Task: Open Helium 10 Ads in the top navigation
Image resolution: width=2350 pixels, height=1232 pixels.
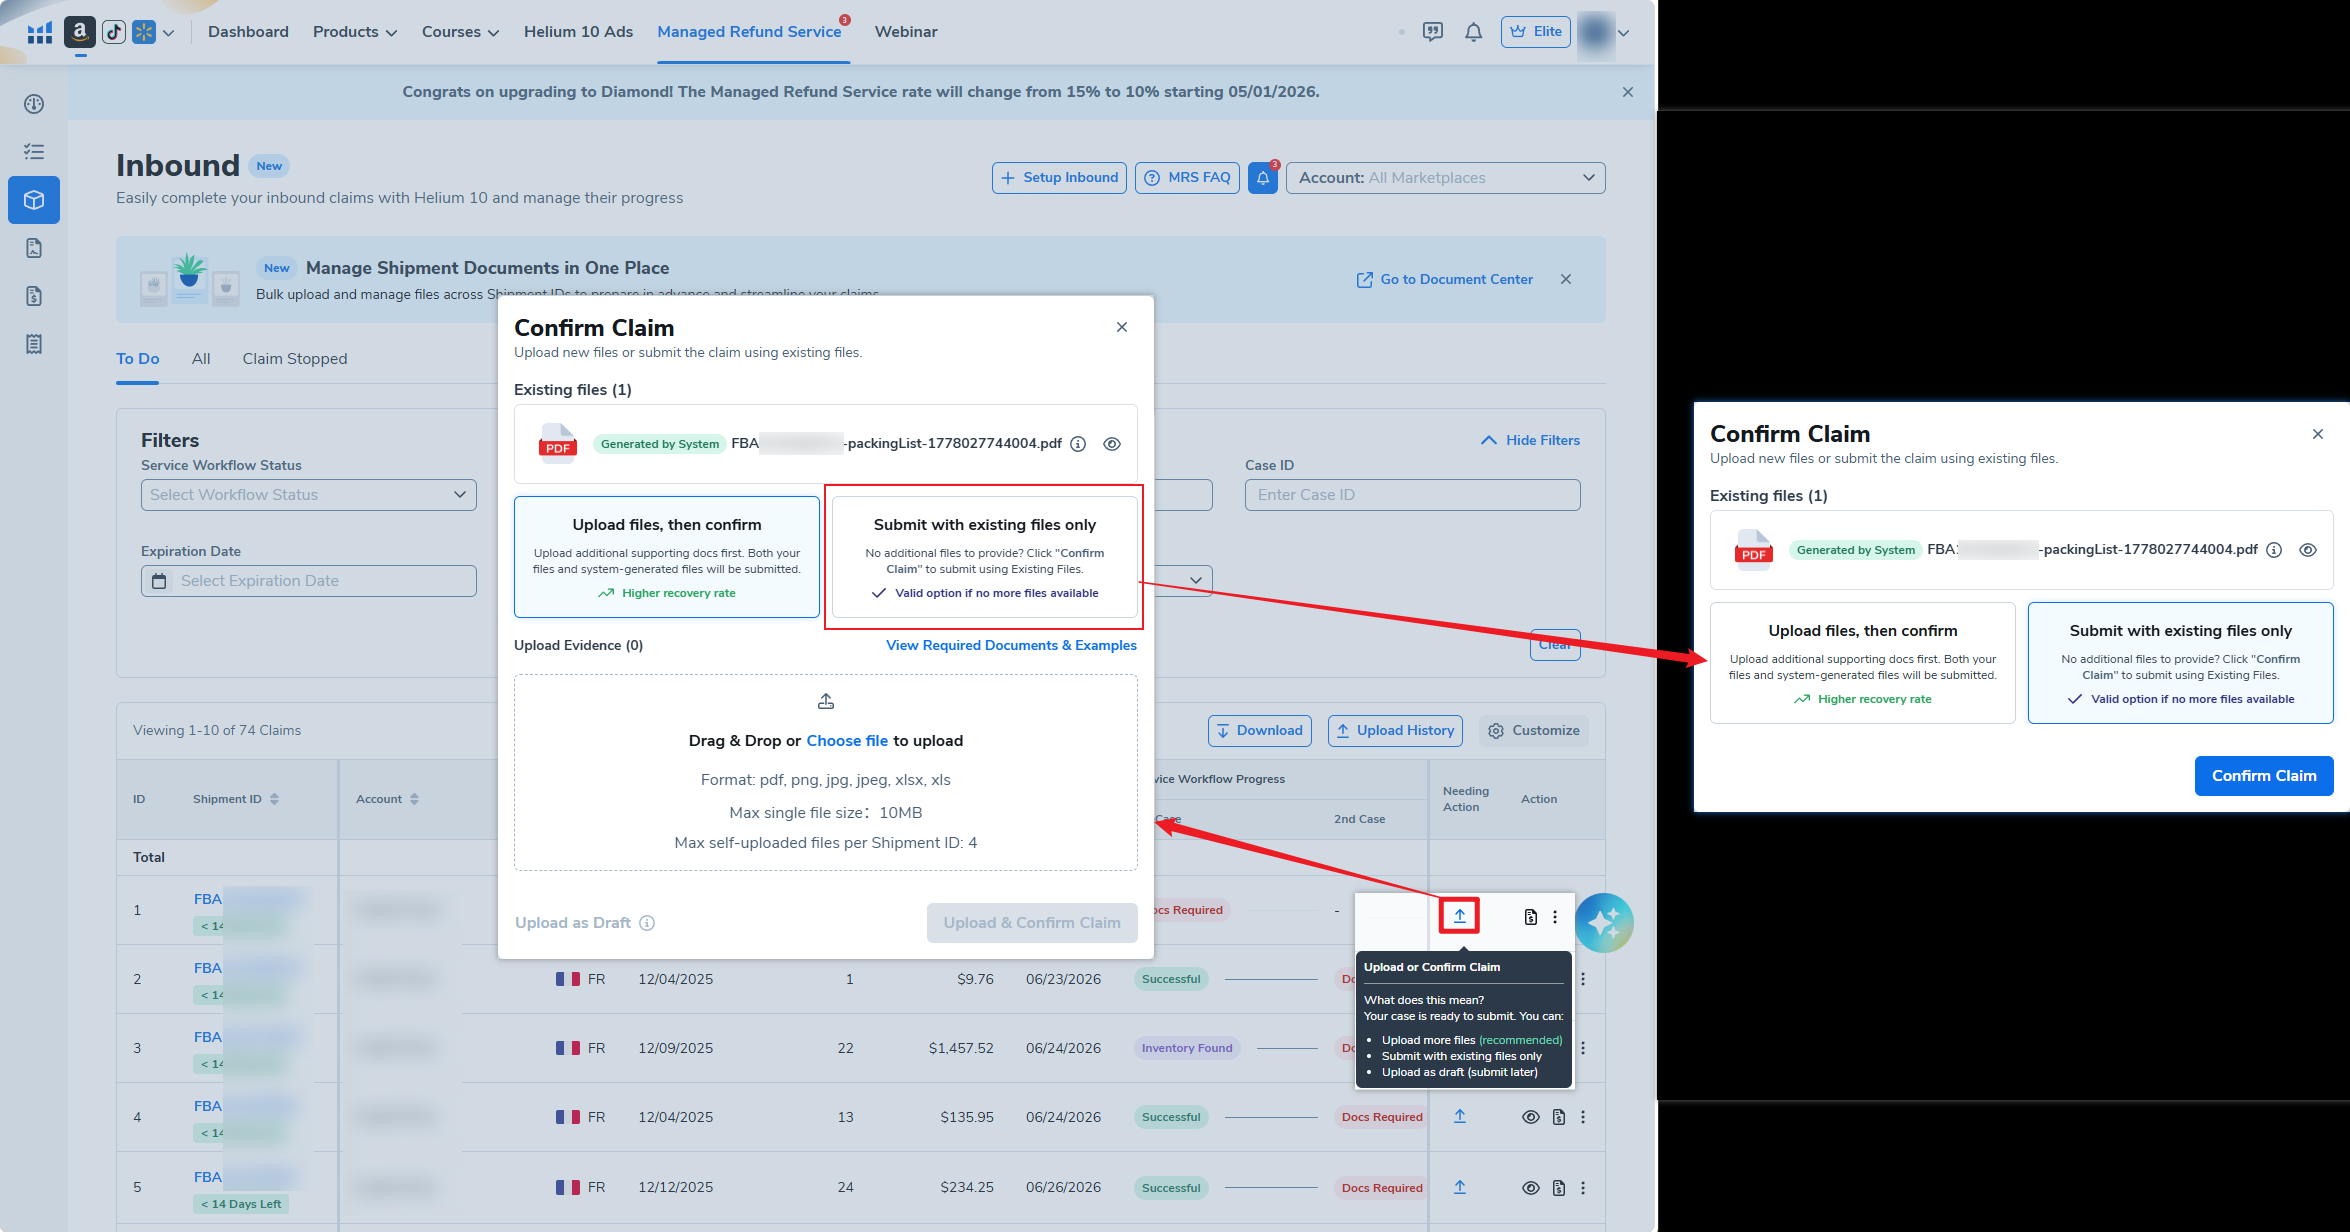Action: [x=578, y=32]
